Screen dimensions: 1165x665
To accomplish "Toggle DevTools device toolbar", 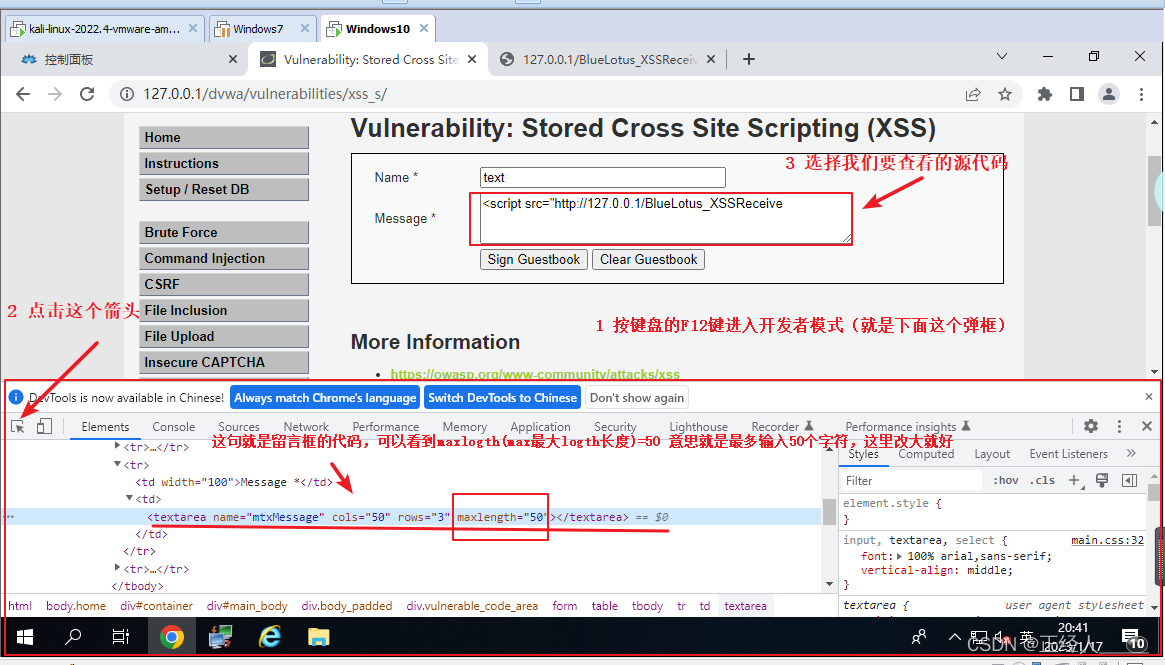I will (44, 426).
